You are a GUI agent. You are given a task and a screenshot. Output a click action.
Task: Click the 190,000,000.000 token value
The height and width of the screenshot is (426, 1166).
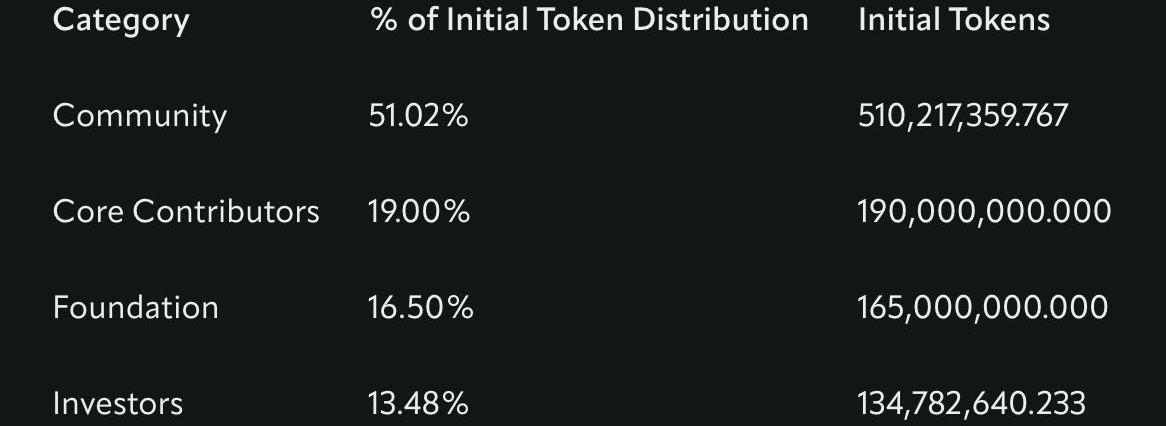[x=983, y=211]
